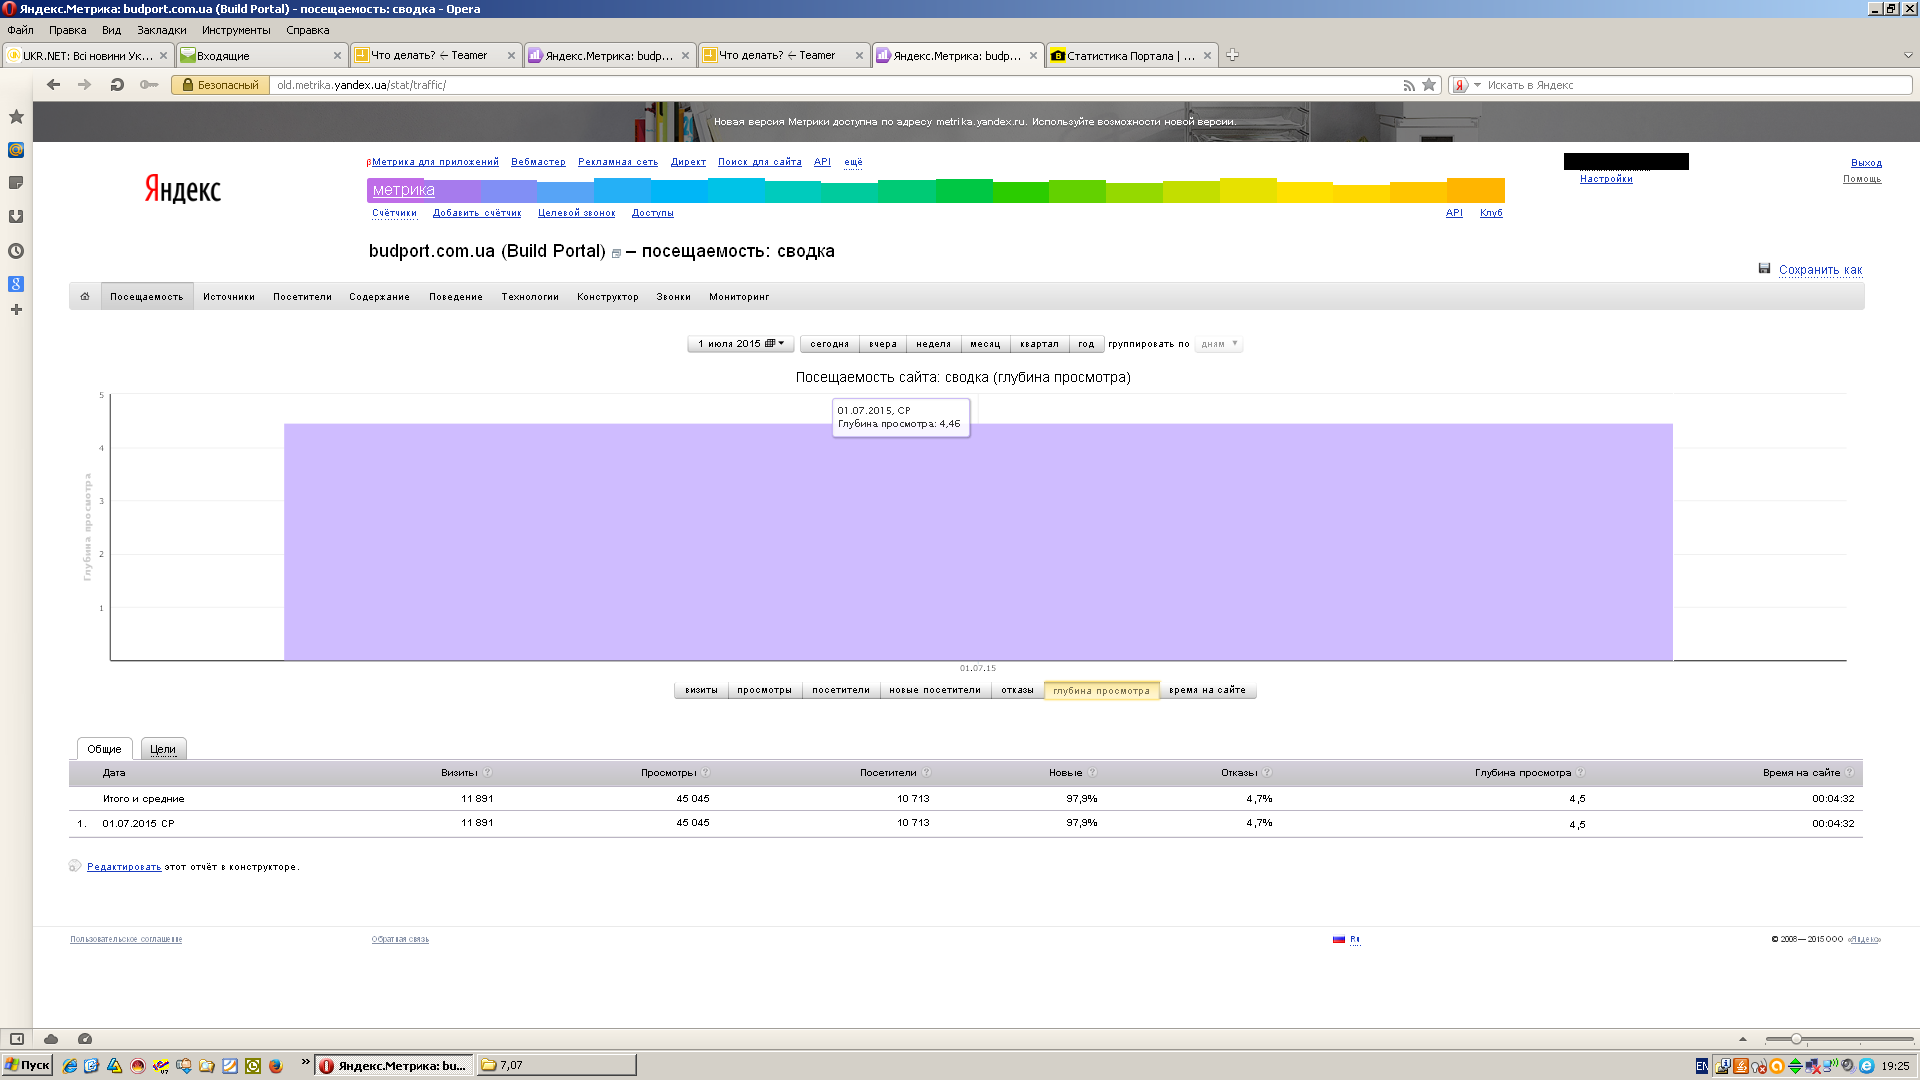This screenshot has width=1920, height=1080.
Task: Click Добавить счётчик link
Action: click(x=477, y=213)
